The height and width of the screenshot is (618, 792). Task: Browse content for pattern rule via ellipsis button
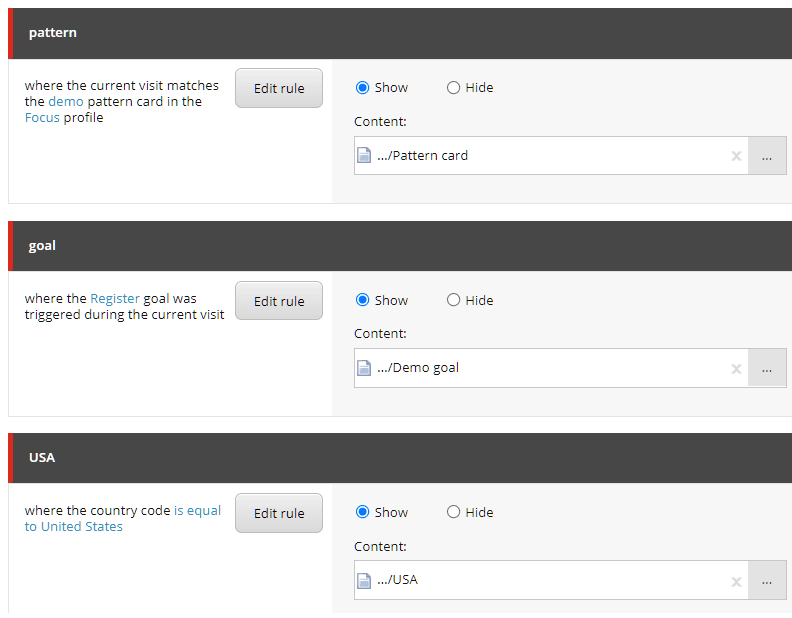(767, 156)
